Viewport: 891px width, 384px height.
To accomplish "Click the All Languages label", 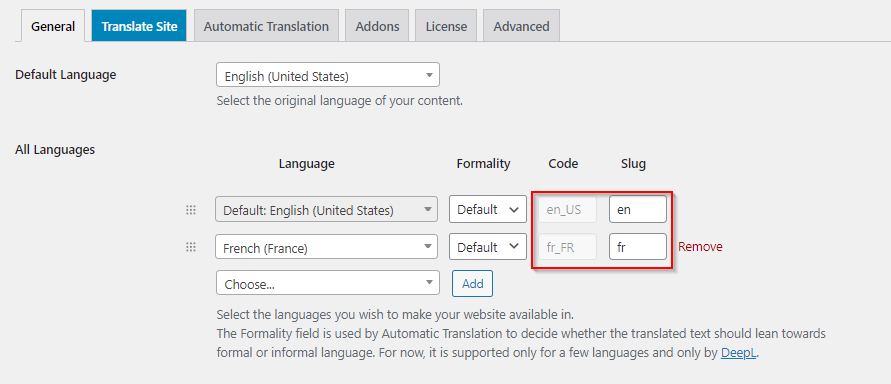I will pyautogui.click(x=55, y=150).
